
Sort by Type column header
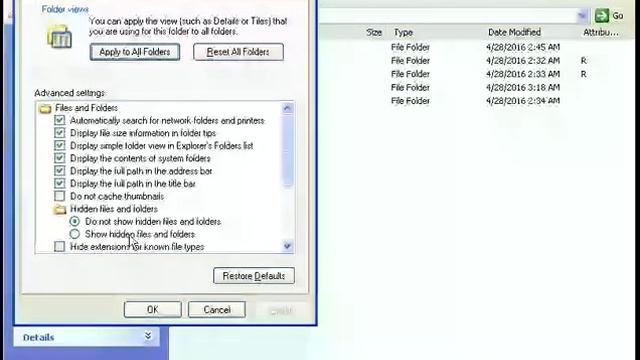click(x=403, y=33)
